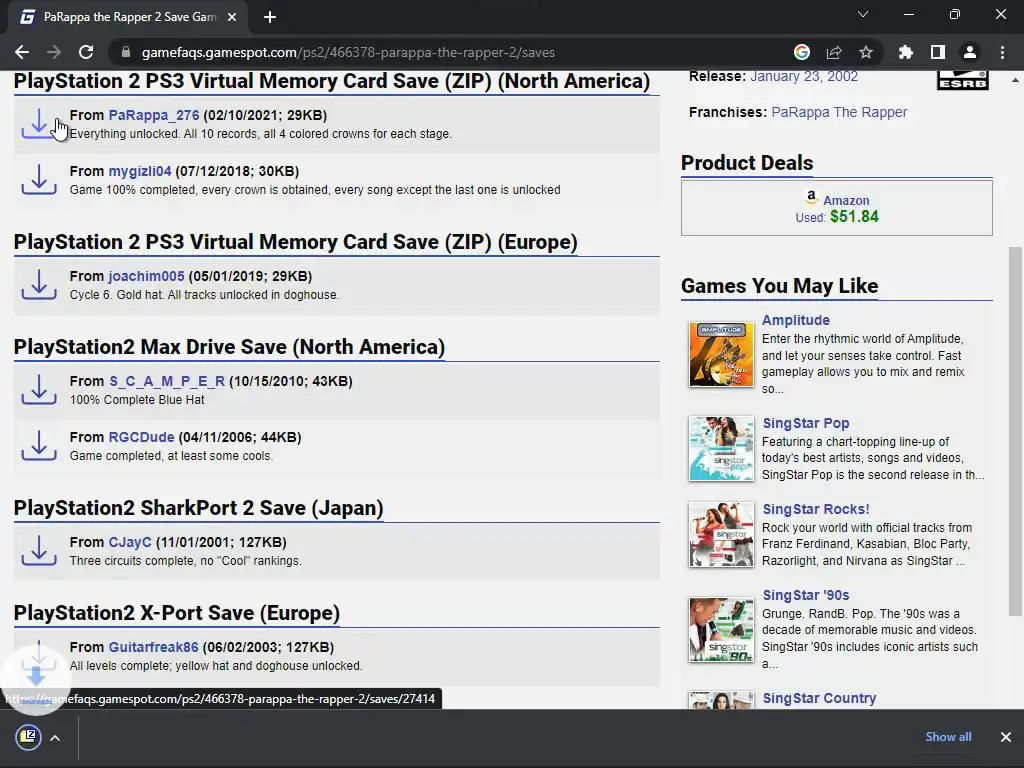Download PaRappa_276's save file
Screen dimensions: 1024x768
click(39, 123)
